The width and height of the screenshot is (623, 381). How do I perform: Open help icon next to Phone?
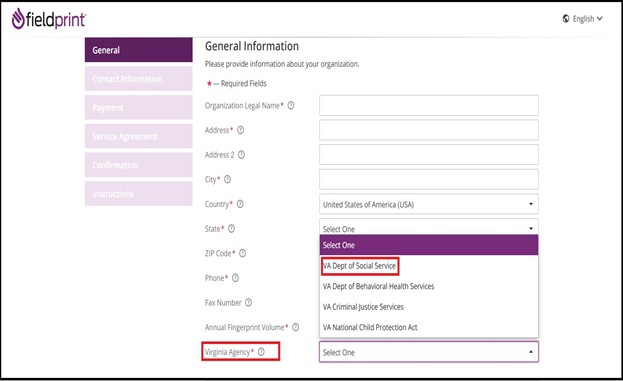235,278
